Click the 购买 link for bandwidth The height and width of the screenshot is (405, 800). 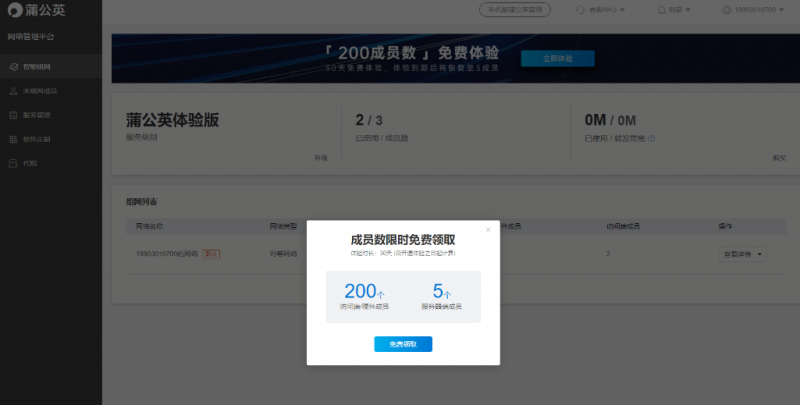[779, 158]
